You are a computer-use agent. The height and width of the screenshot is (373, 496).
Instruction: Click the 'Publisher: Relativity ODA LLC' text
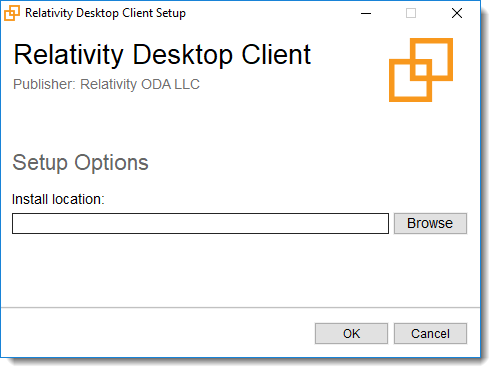pos(106,84)
